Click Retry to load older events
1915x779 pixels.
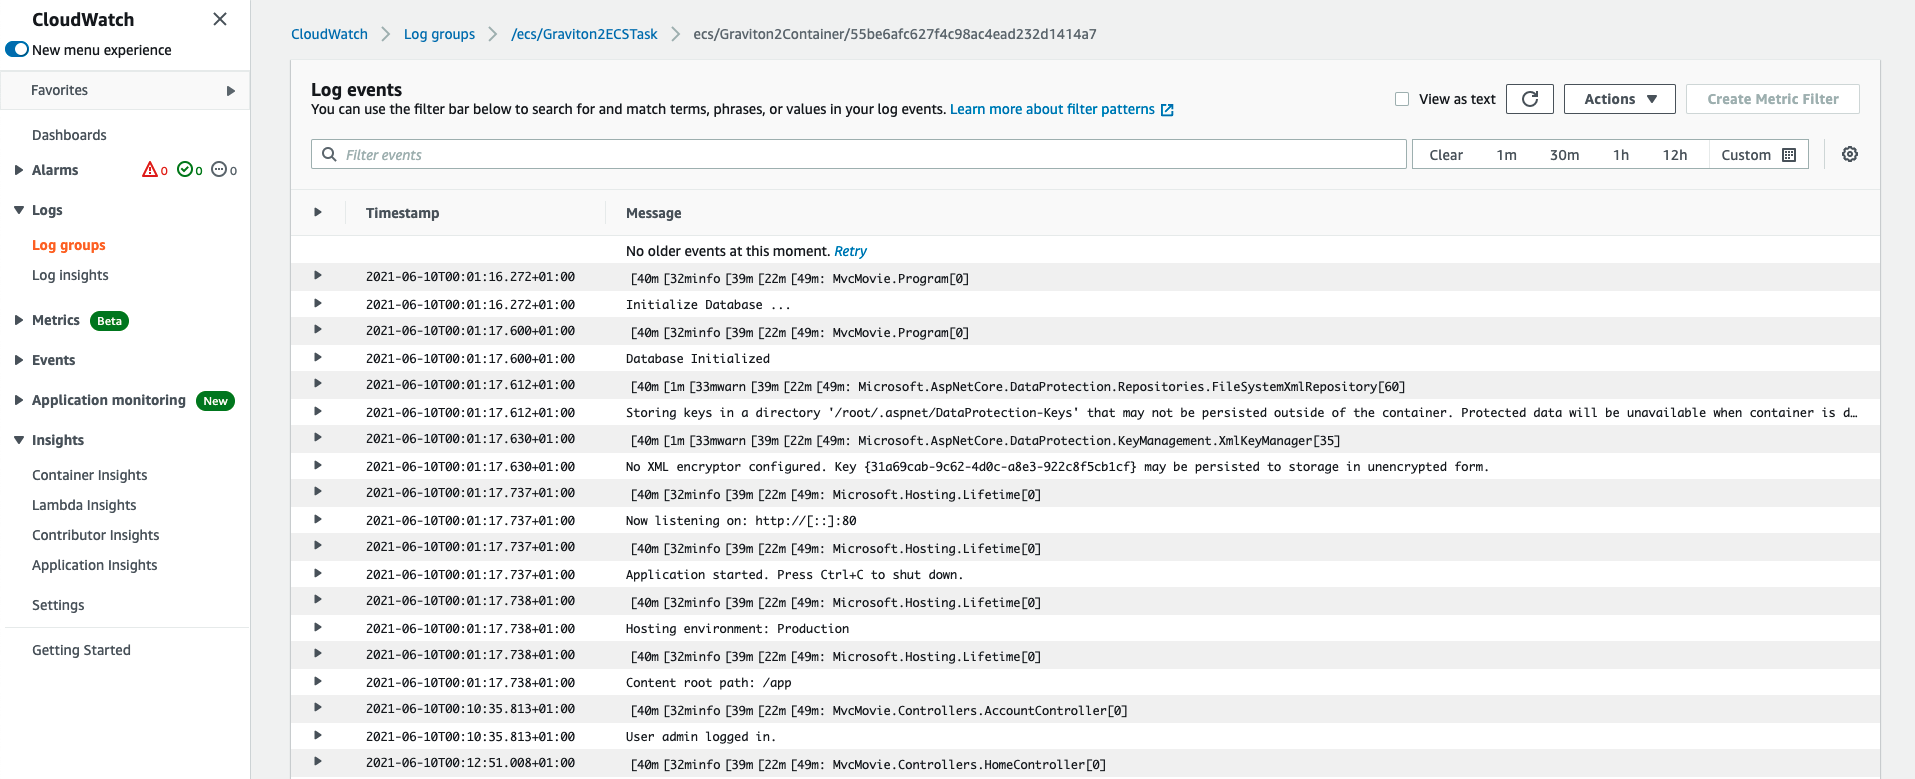(x=850, y=251)
